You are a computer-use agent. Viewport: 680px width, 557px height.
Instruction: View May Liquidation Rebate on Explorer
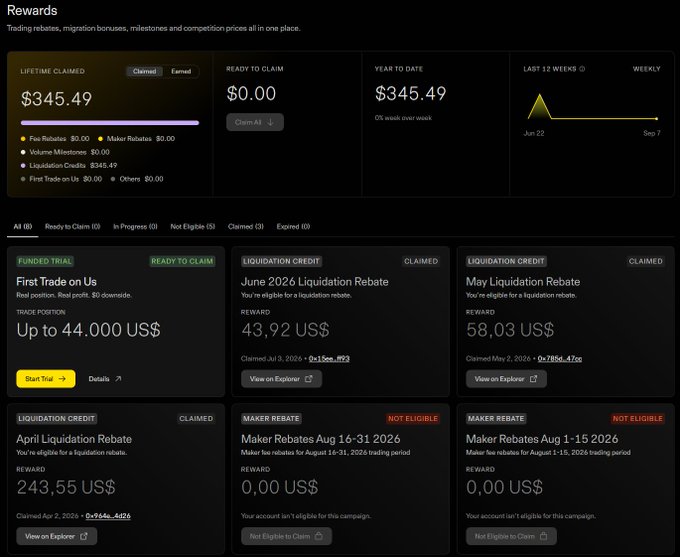tap(506, 379)
